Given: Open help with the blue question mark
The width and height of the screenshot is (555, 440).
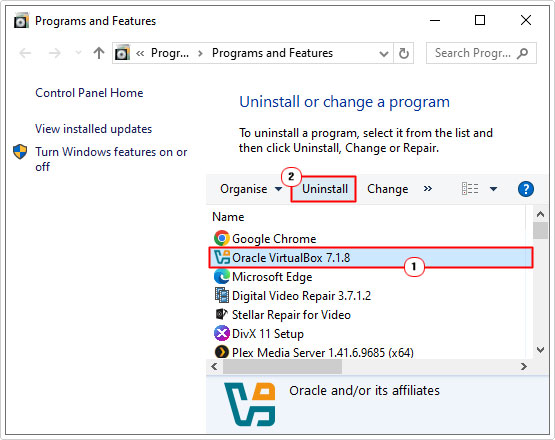Looking at the screenshot, I should tap(526, 189).
